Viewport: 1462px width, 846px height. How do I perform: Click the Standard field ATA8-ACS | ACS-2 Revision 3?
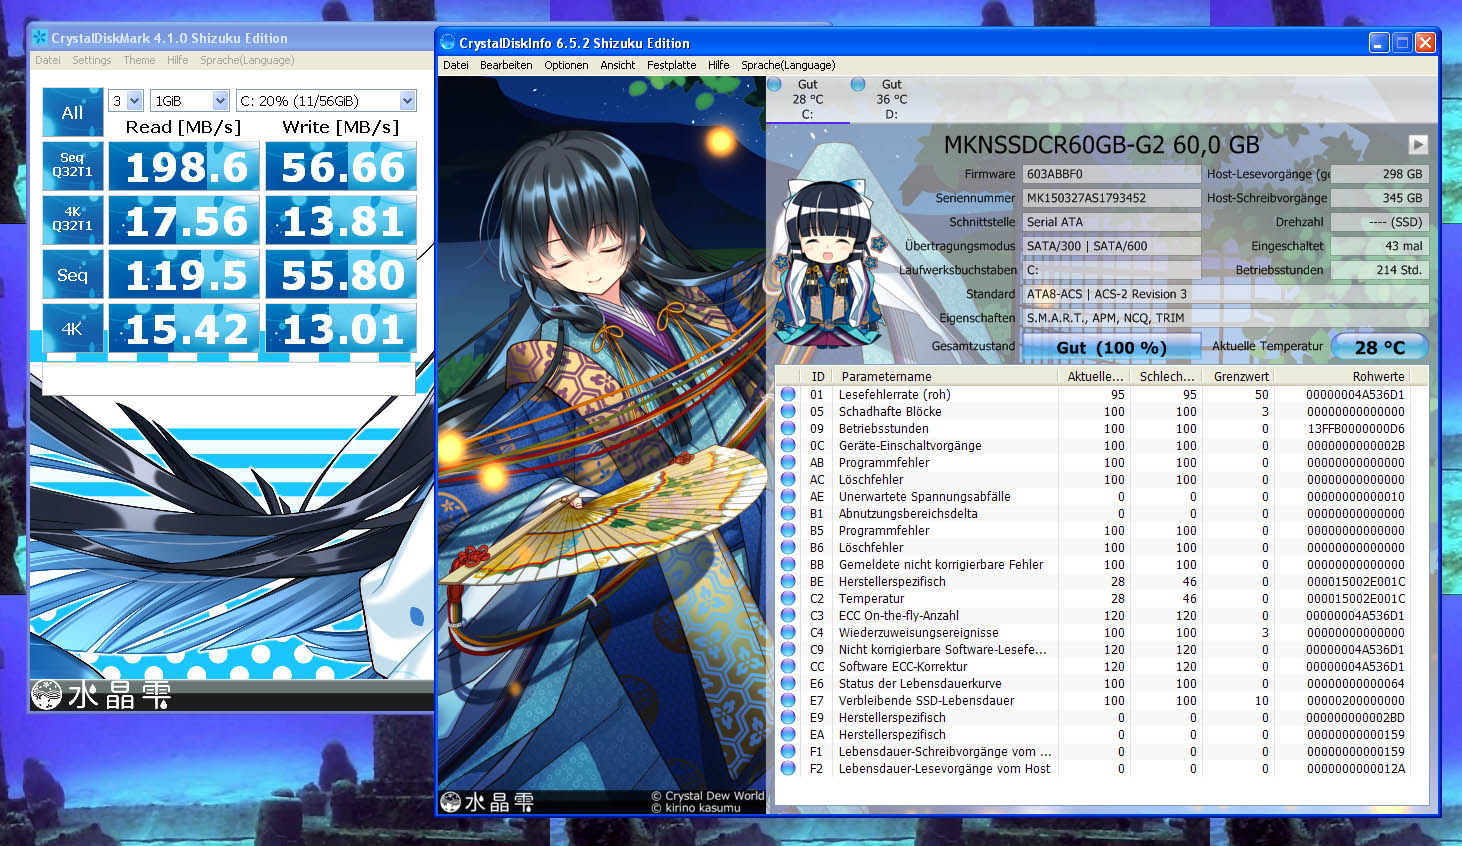click(x=1226, y=294)
